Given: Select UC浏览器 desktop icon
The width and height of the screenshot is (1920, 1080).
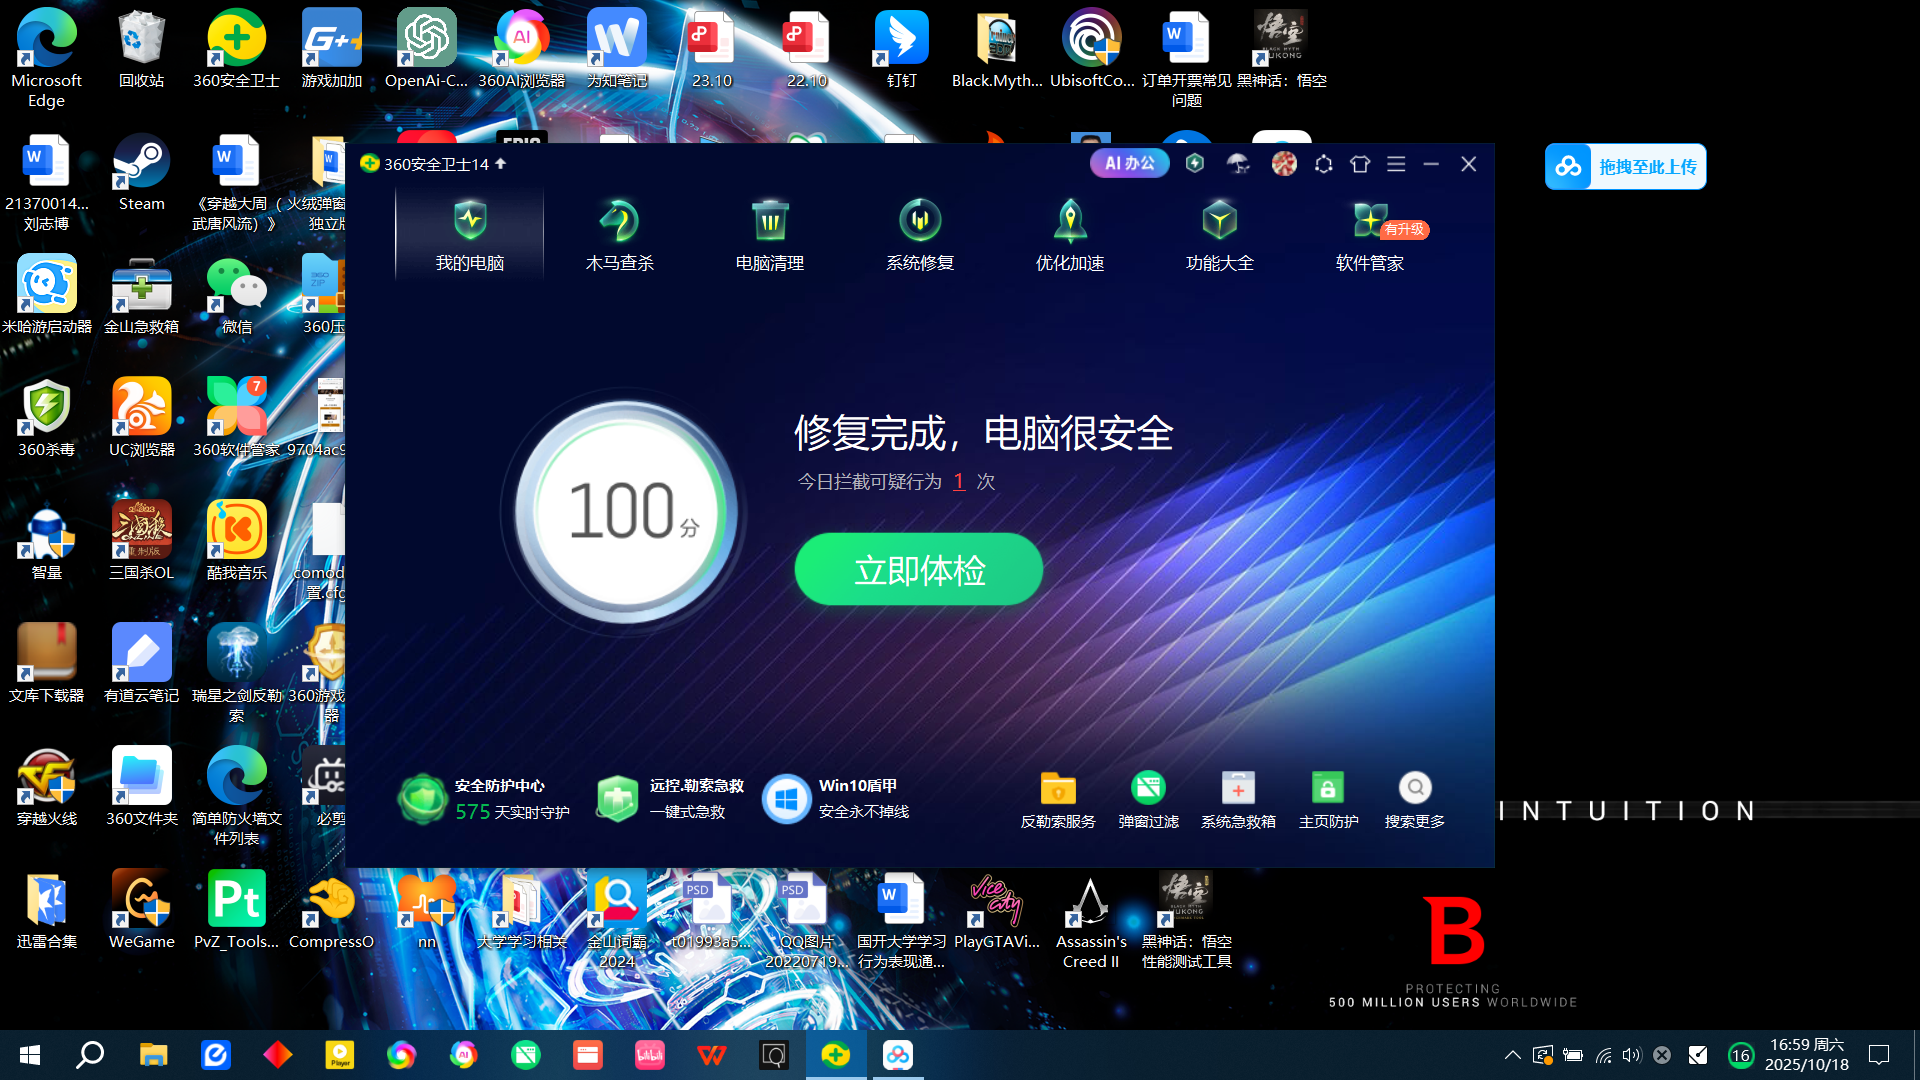Looking at the screenshot, I should (x=141, y=419).
